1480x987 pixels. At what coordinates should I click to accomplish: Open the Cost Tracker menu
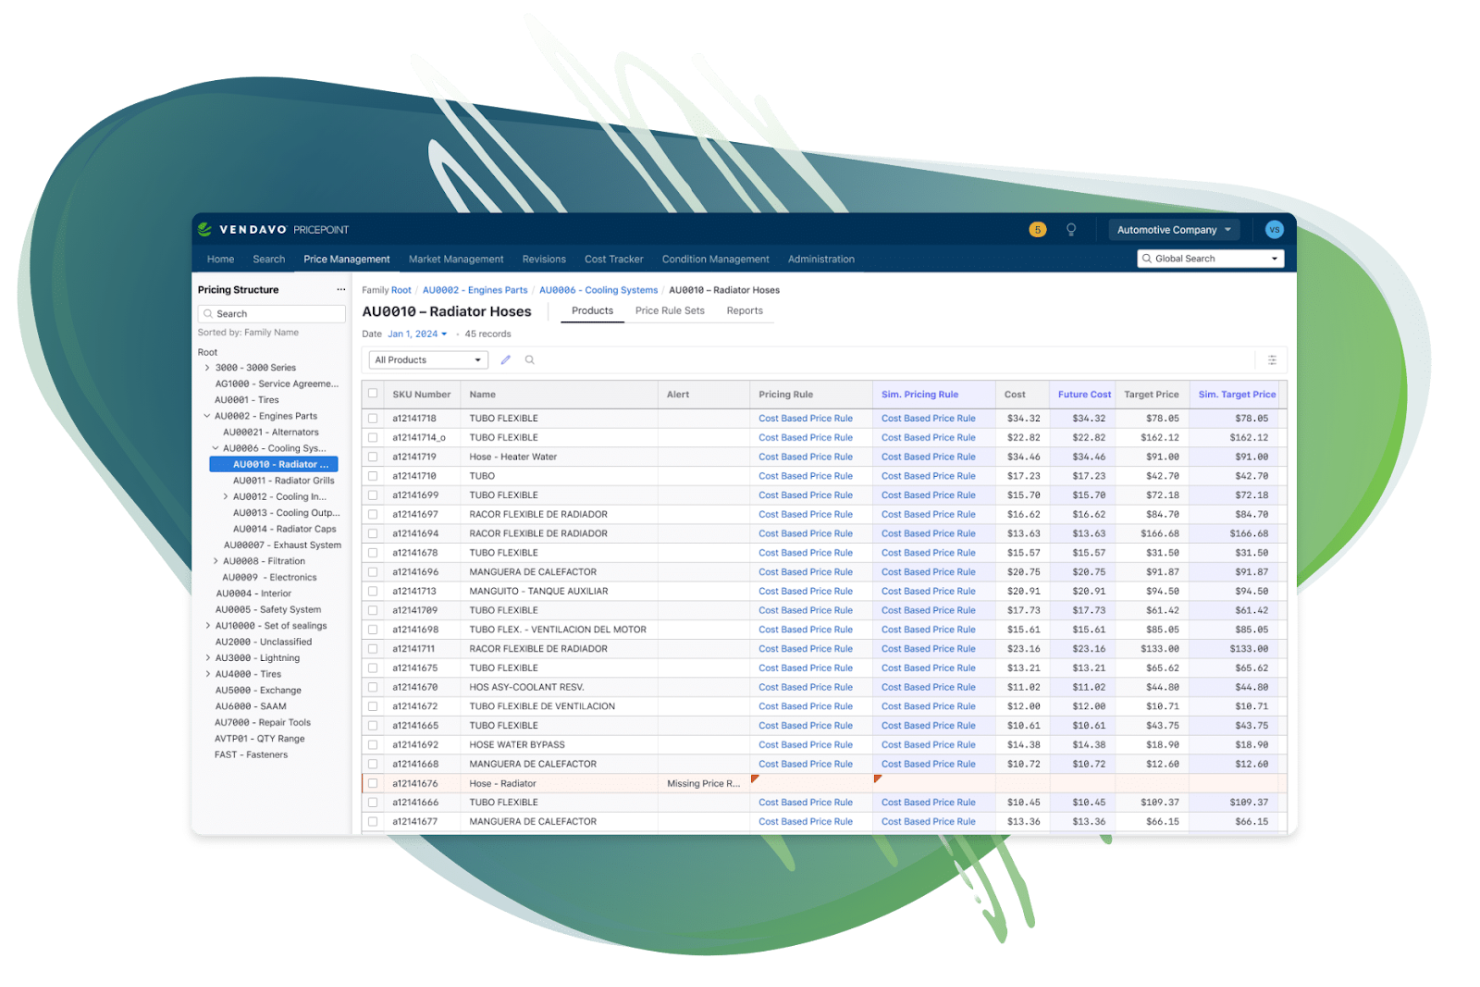click(x=613, y=259)
